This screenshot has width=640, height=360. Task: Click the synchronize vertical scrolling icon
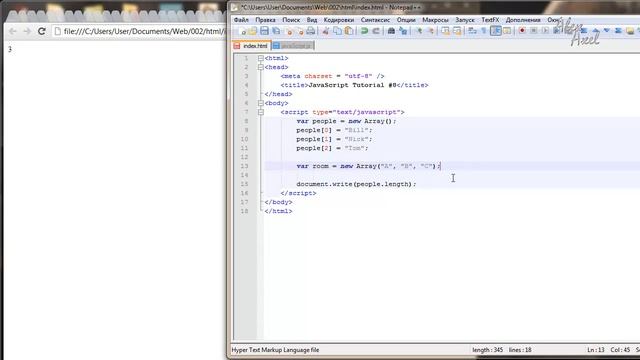click(x=445, y=31)
